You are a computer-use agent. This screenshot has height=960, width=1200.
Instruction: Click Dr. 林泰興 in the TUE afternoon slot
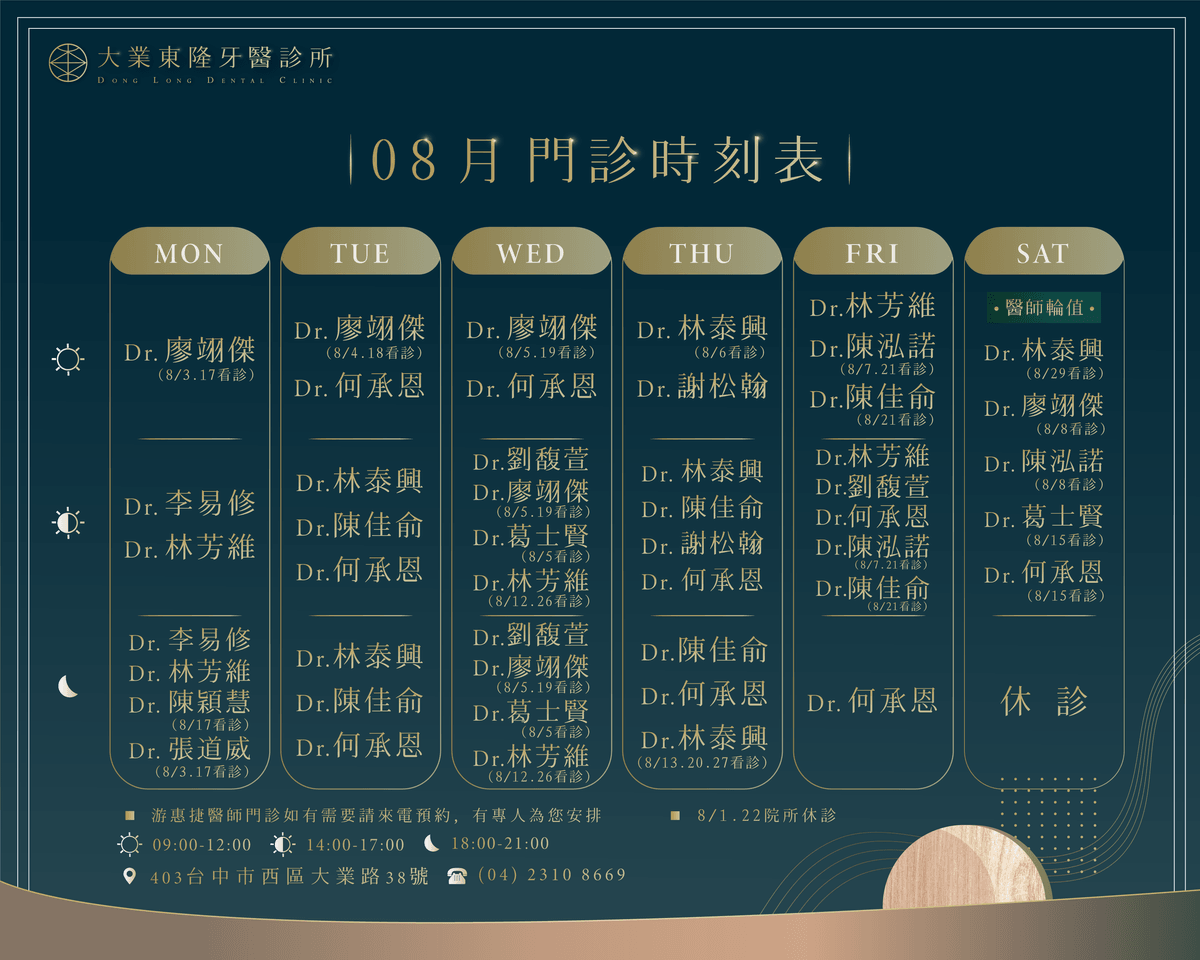[360, 482]
